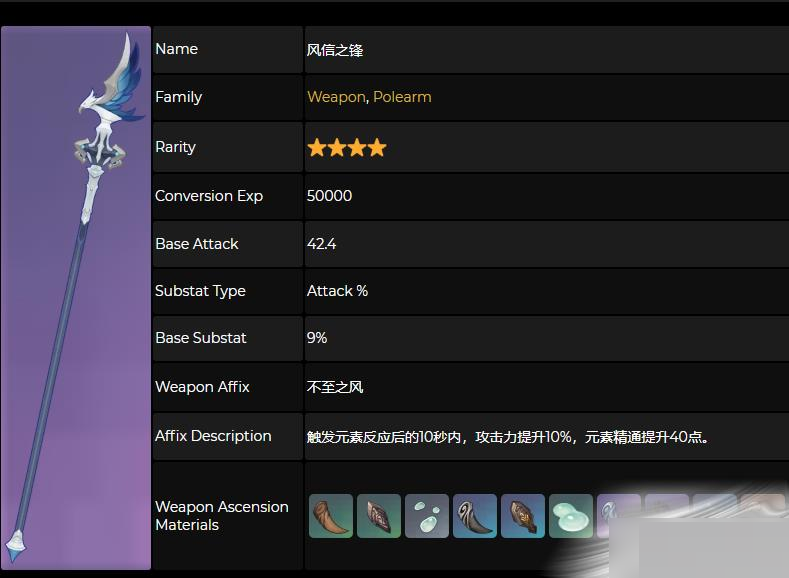Click the plain brown horn material icon

click(331, 516)
